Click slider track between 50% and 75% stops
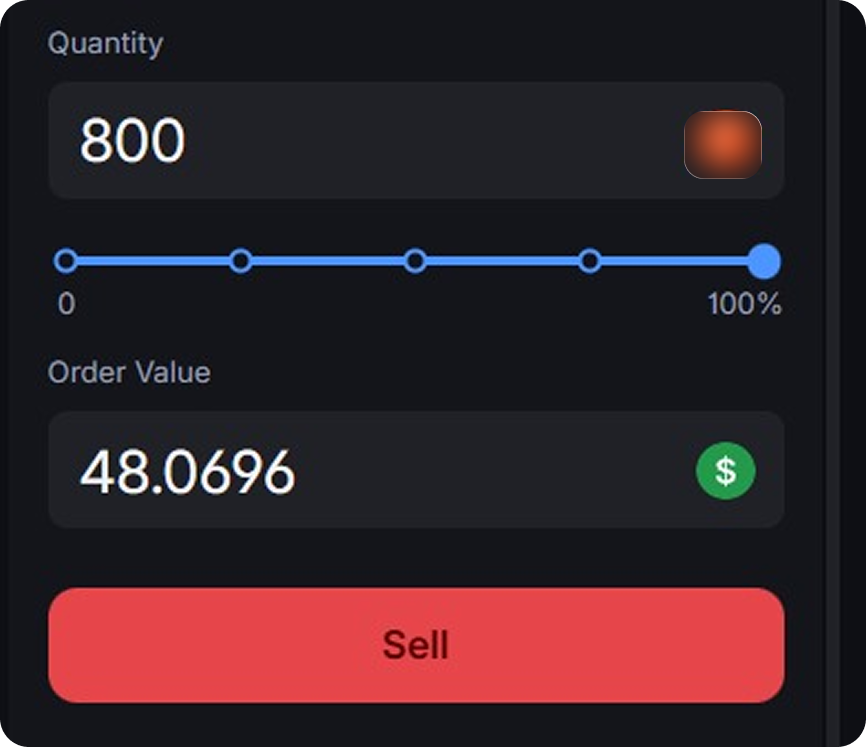Viewport: 866px width, 747px height. tap(503, 261)
